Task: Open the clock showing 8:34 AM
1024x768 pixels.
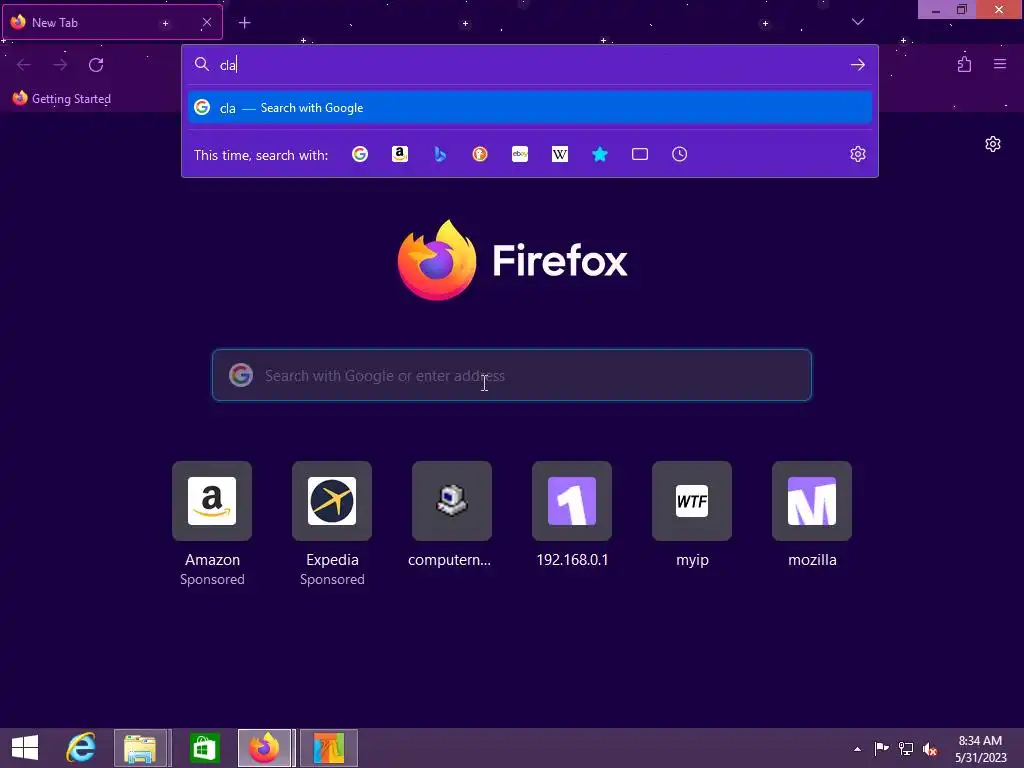Action: pos(980,749)
